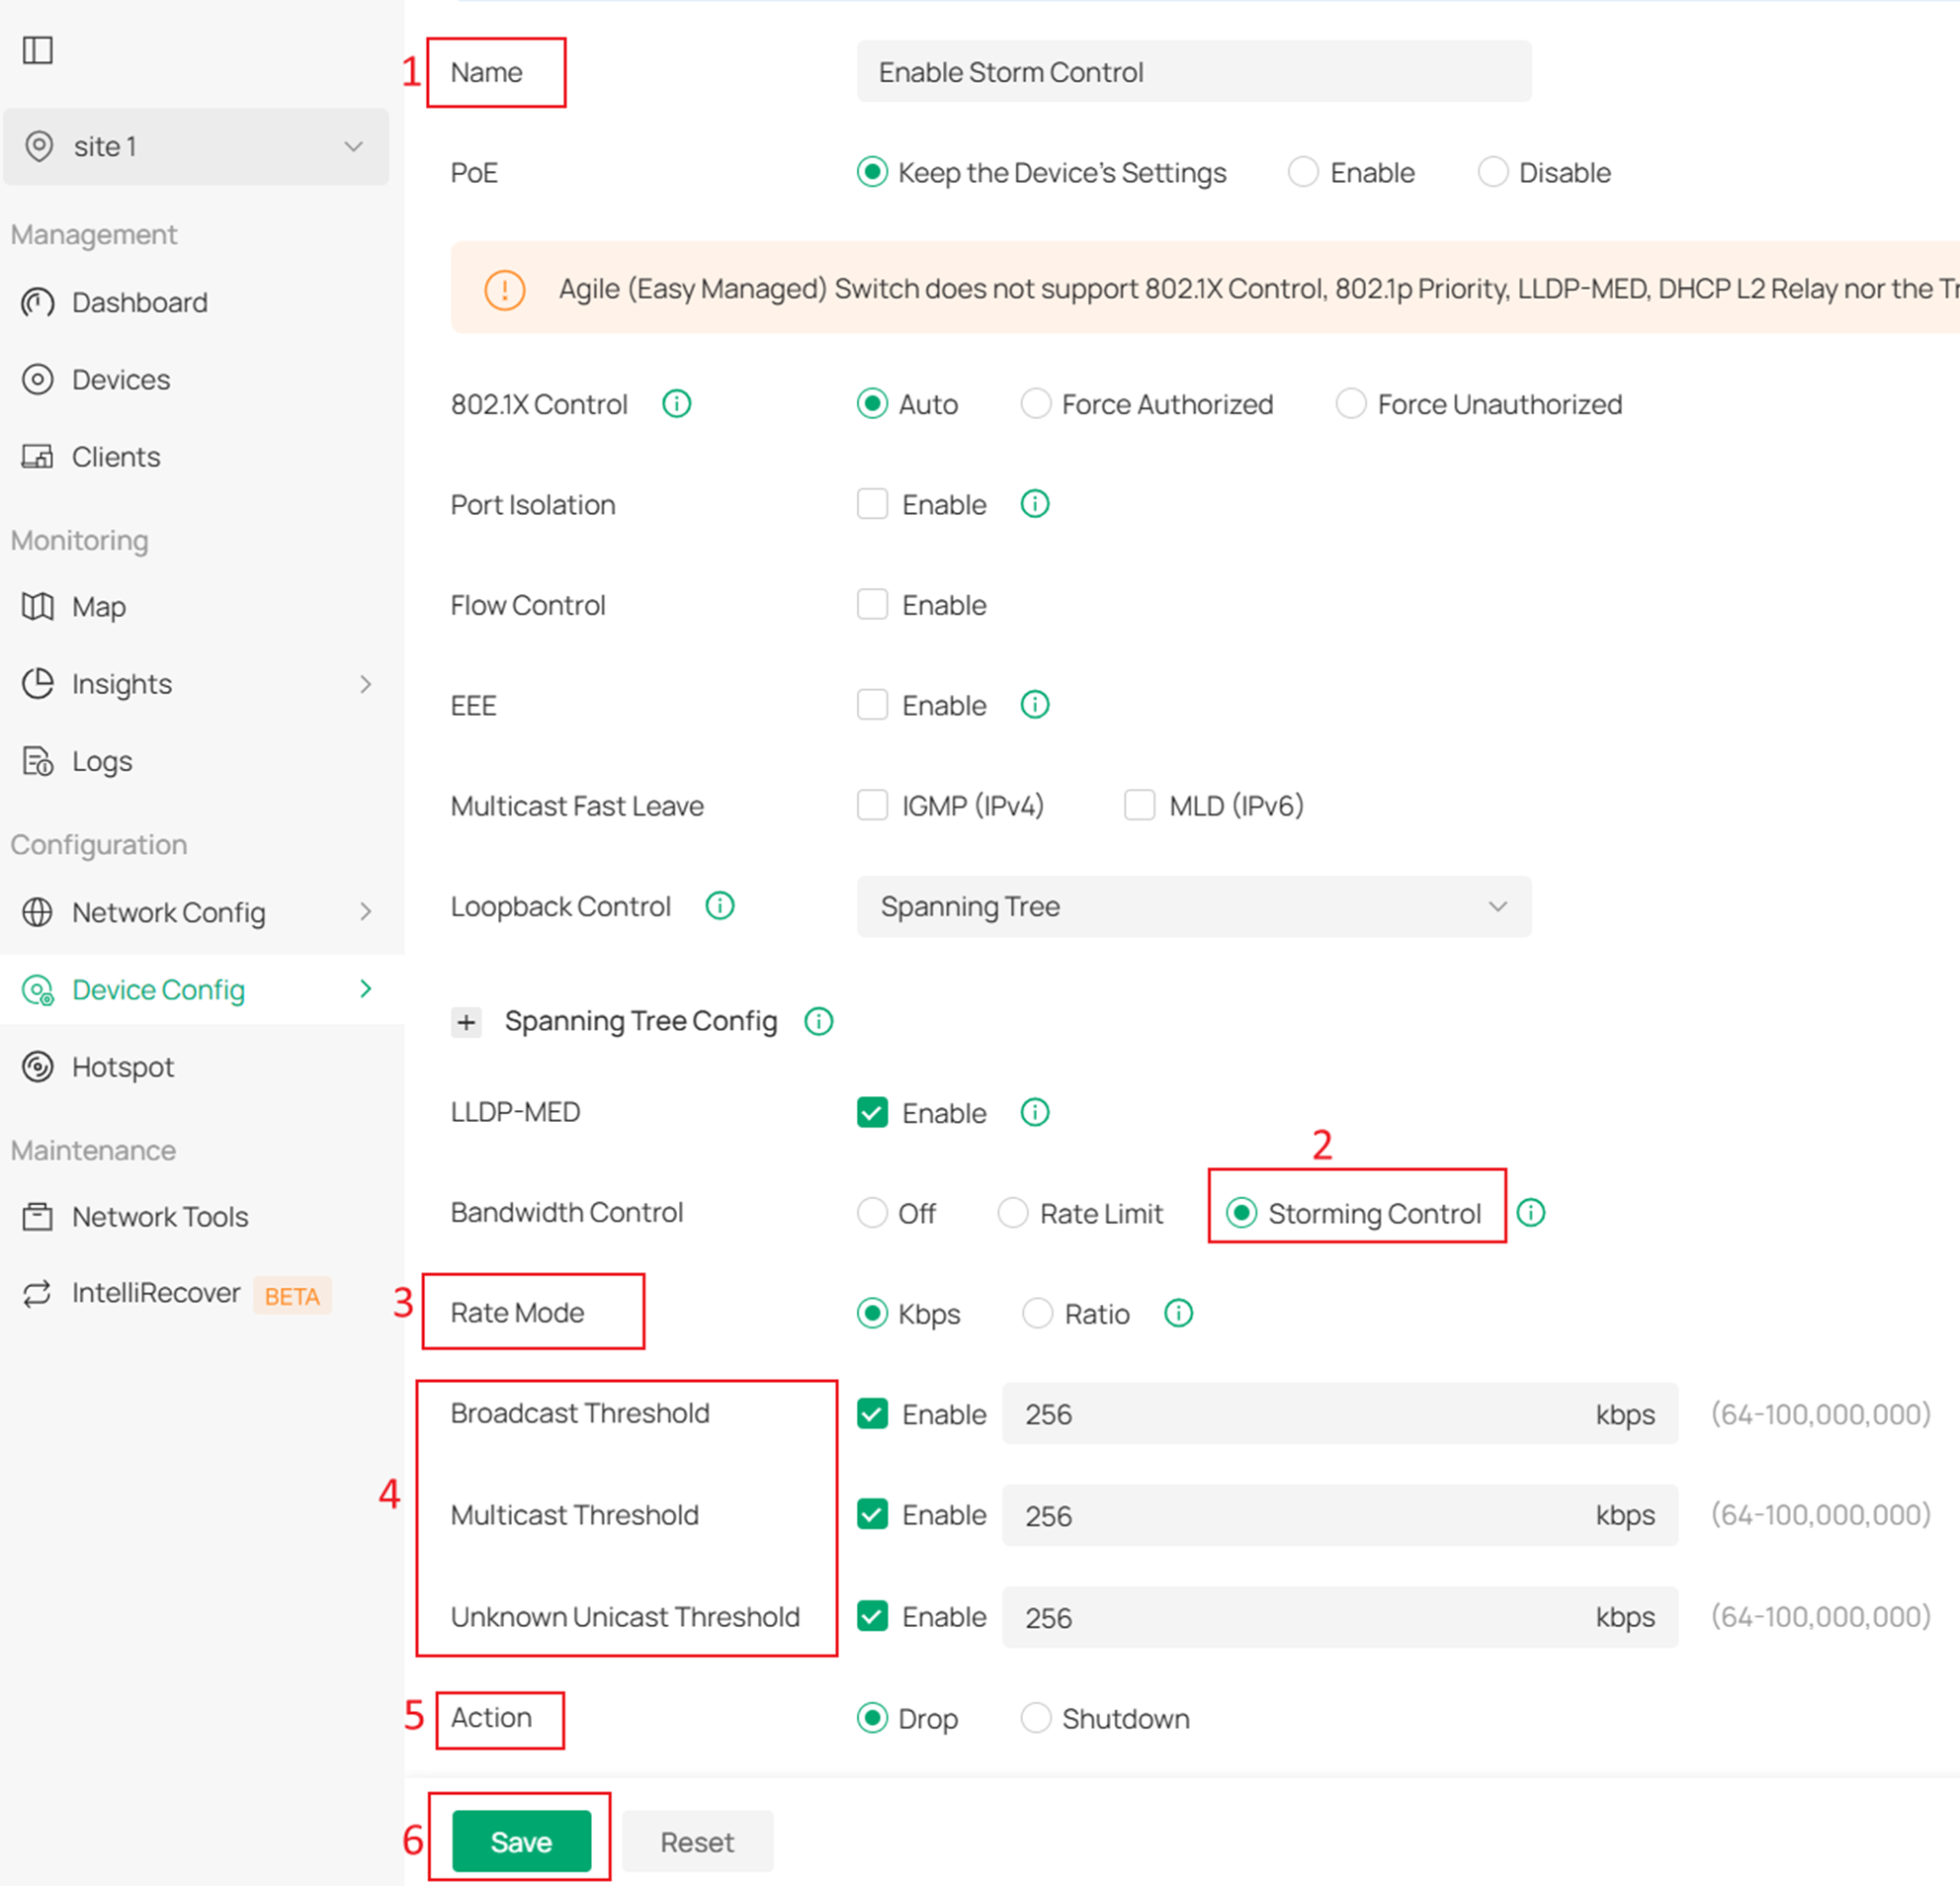Open IntelliRecover BETA page
The width and height of the screenshot is (1960, 1886).
coord(156,1292)
